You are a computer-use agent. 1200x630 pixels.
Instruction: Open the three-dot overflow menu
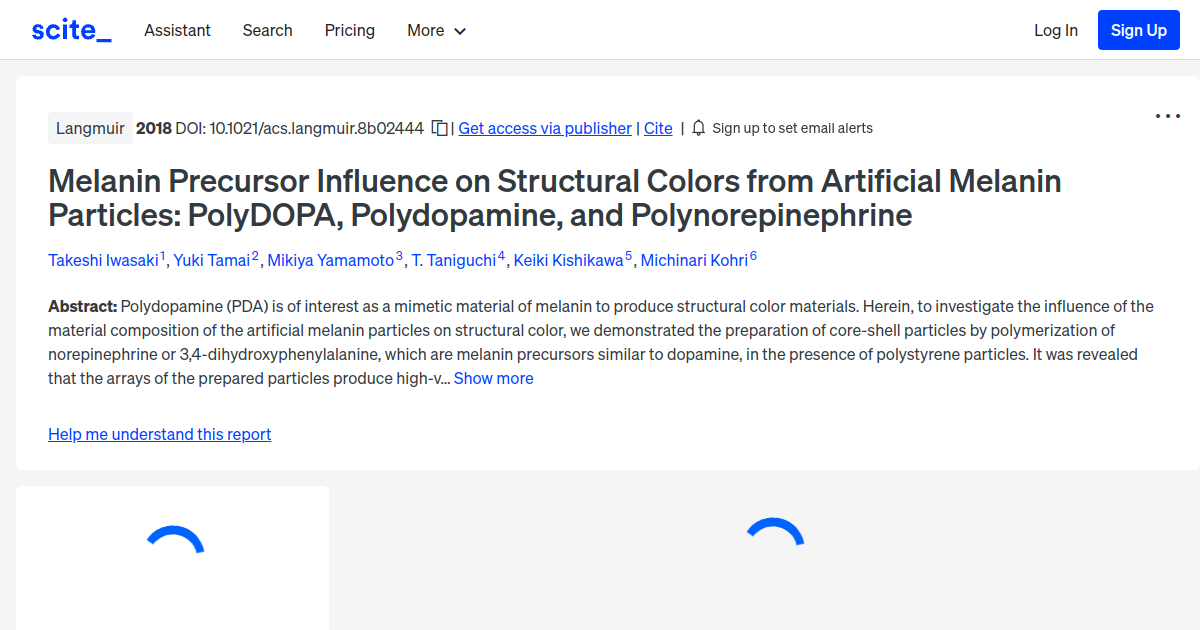pos(1167,116)
